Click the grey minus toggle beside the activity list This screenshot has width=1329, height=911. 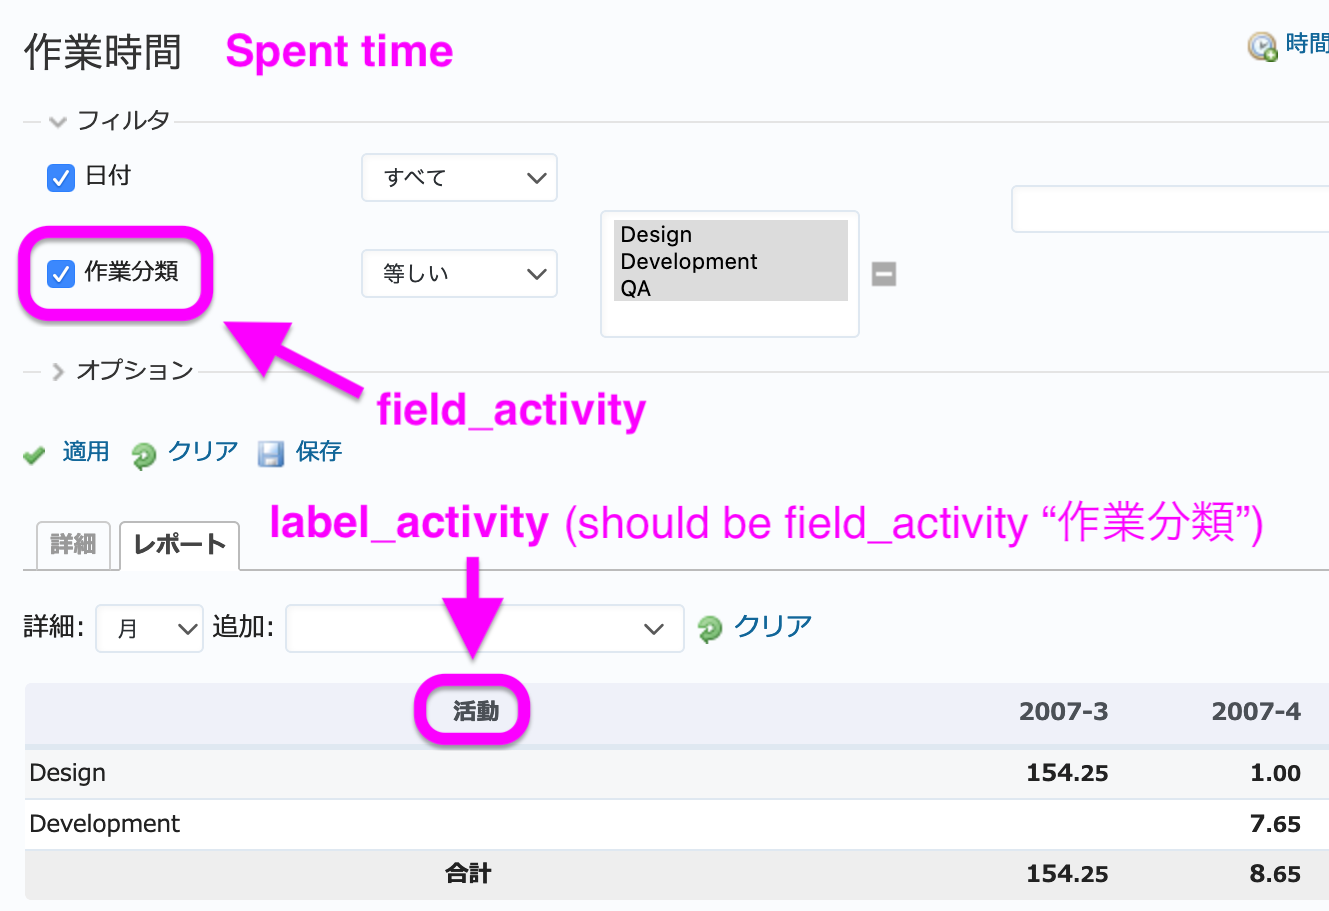(884, 274)
